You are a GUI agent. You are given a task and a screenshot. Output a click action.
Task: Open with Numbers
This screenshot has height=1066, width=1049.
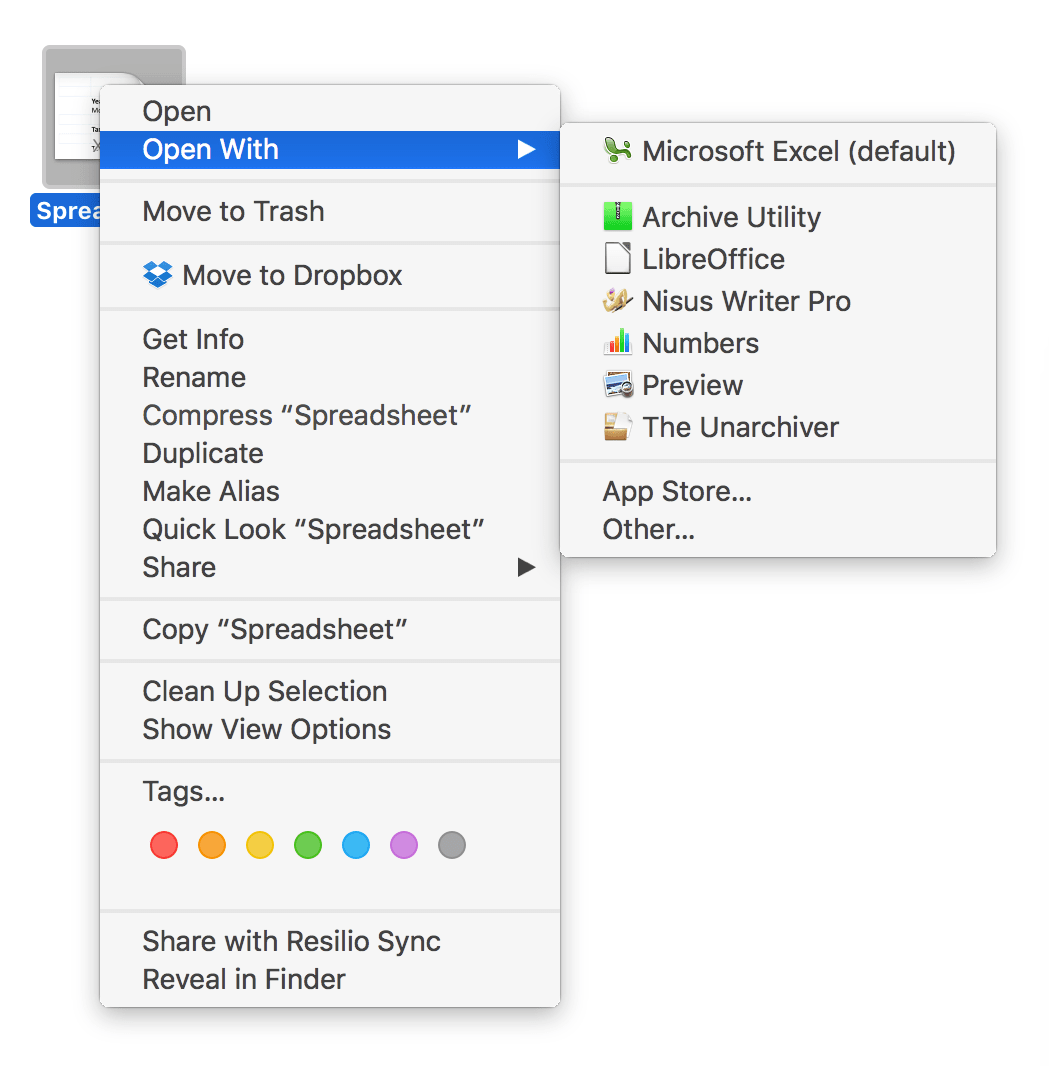tap(778, 343)
